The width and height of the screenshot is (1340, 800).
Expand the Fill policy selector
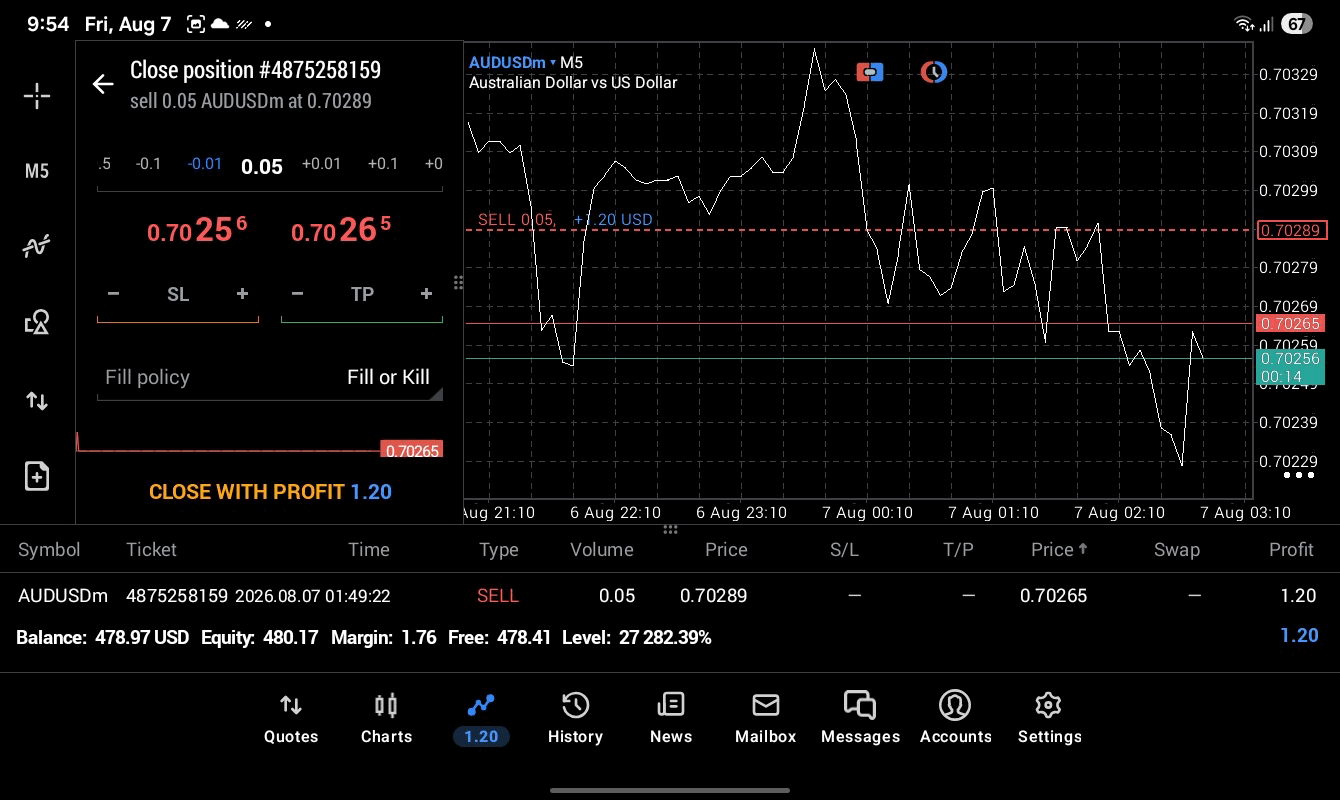[x=270, y=377]
